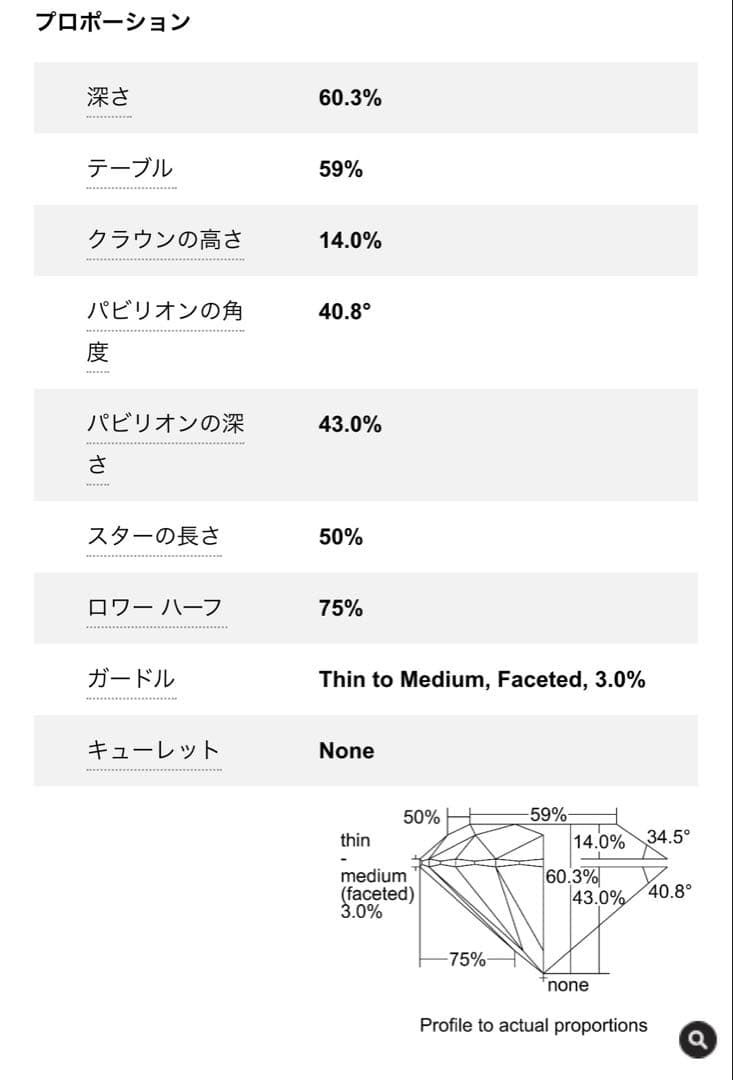Click the 34.5° crown angle on diagram
This screenshot has width=733, height=1080.
[669, 838]
